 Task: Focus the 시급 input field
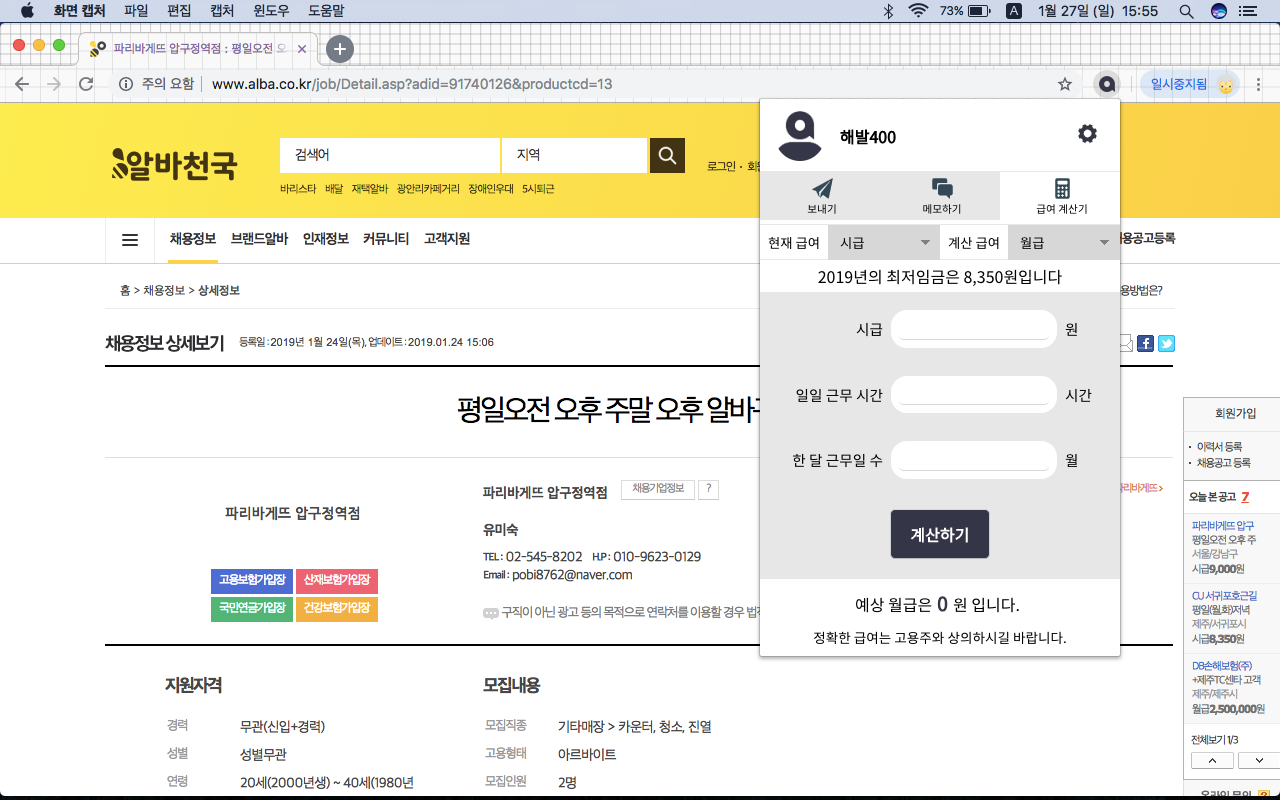[973, 329]
